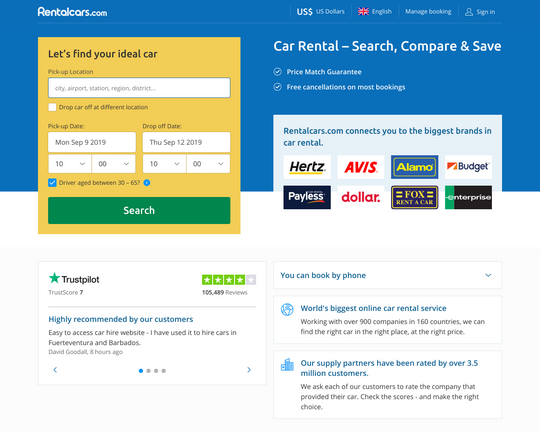Click the Rentalcars.com logo
This screenshot has width=540, height=432.
[72, 12]
